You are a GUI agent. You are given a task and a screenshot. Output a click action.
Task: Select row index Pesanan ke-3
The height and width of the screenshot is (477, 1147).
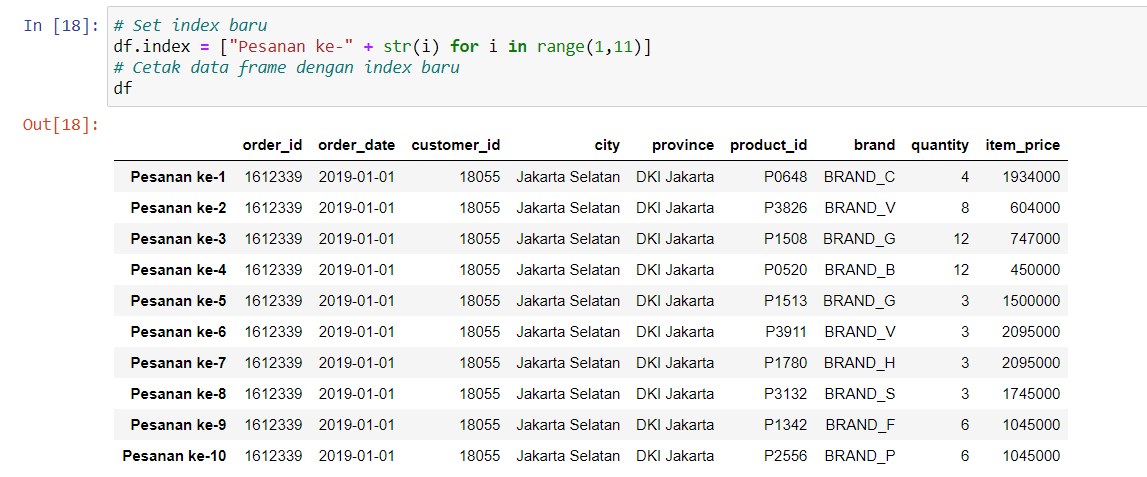178,238
